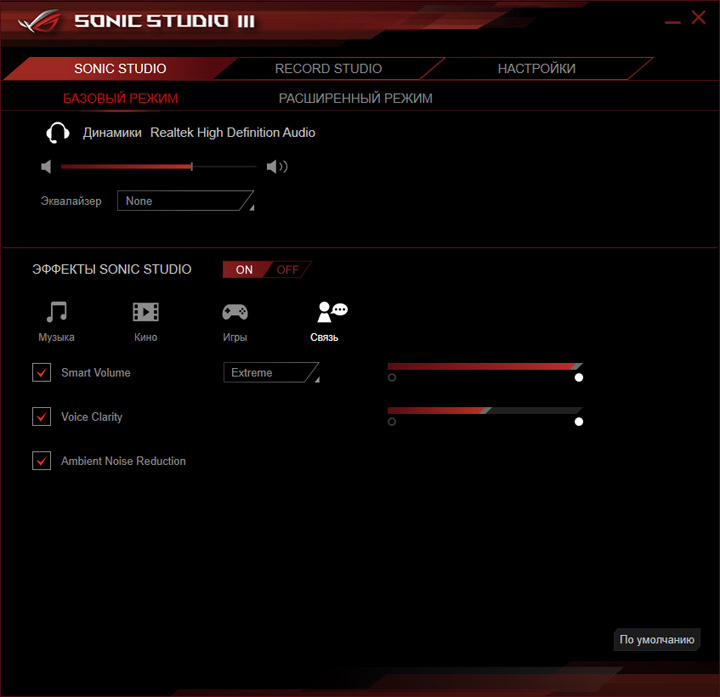Open the НАСТРОЙКИ tab
Image resolution: width=720 pixels, height=697 pixels.
(536, 68)
